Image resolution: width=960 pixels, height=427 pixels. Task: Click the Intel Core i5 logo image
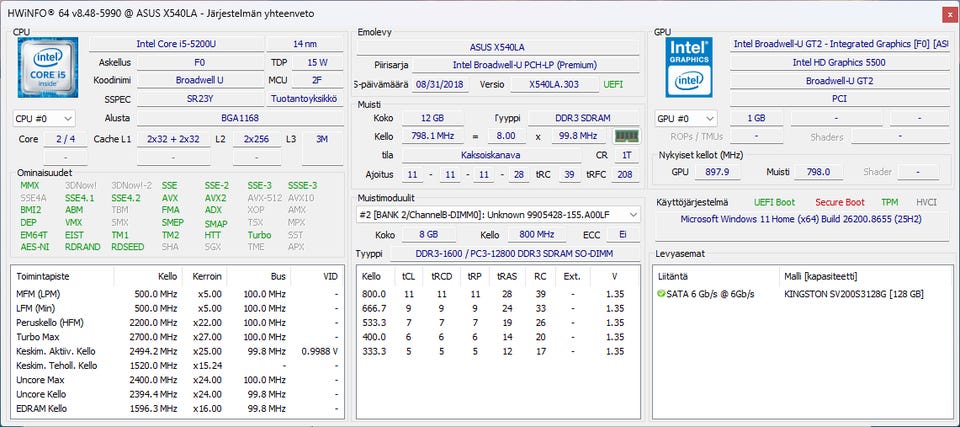coord(48,67)
